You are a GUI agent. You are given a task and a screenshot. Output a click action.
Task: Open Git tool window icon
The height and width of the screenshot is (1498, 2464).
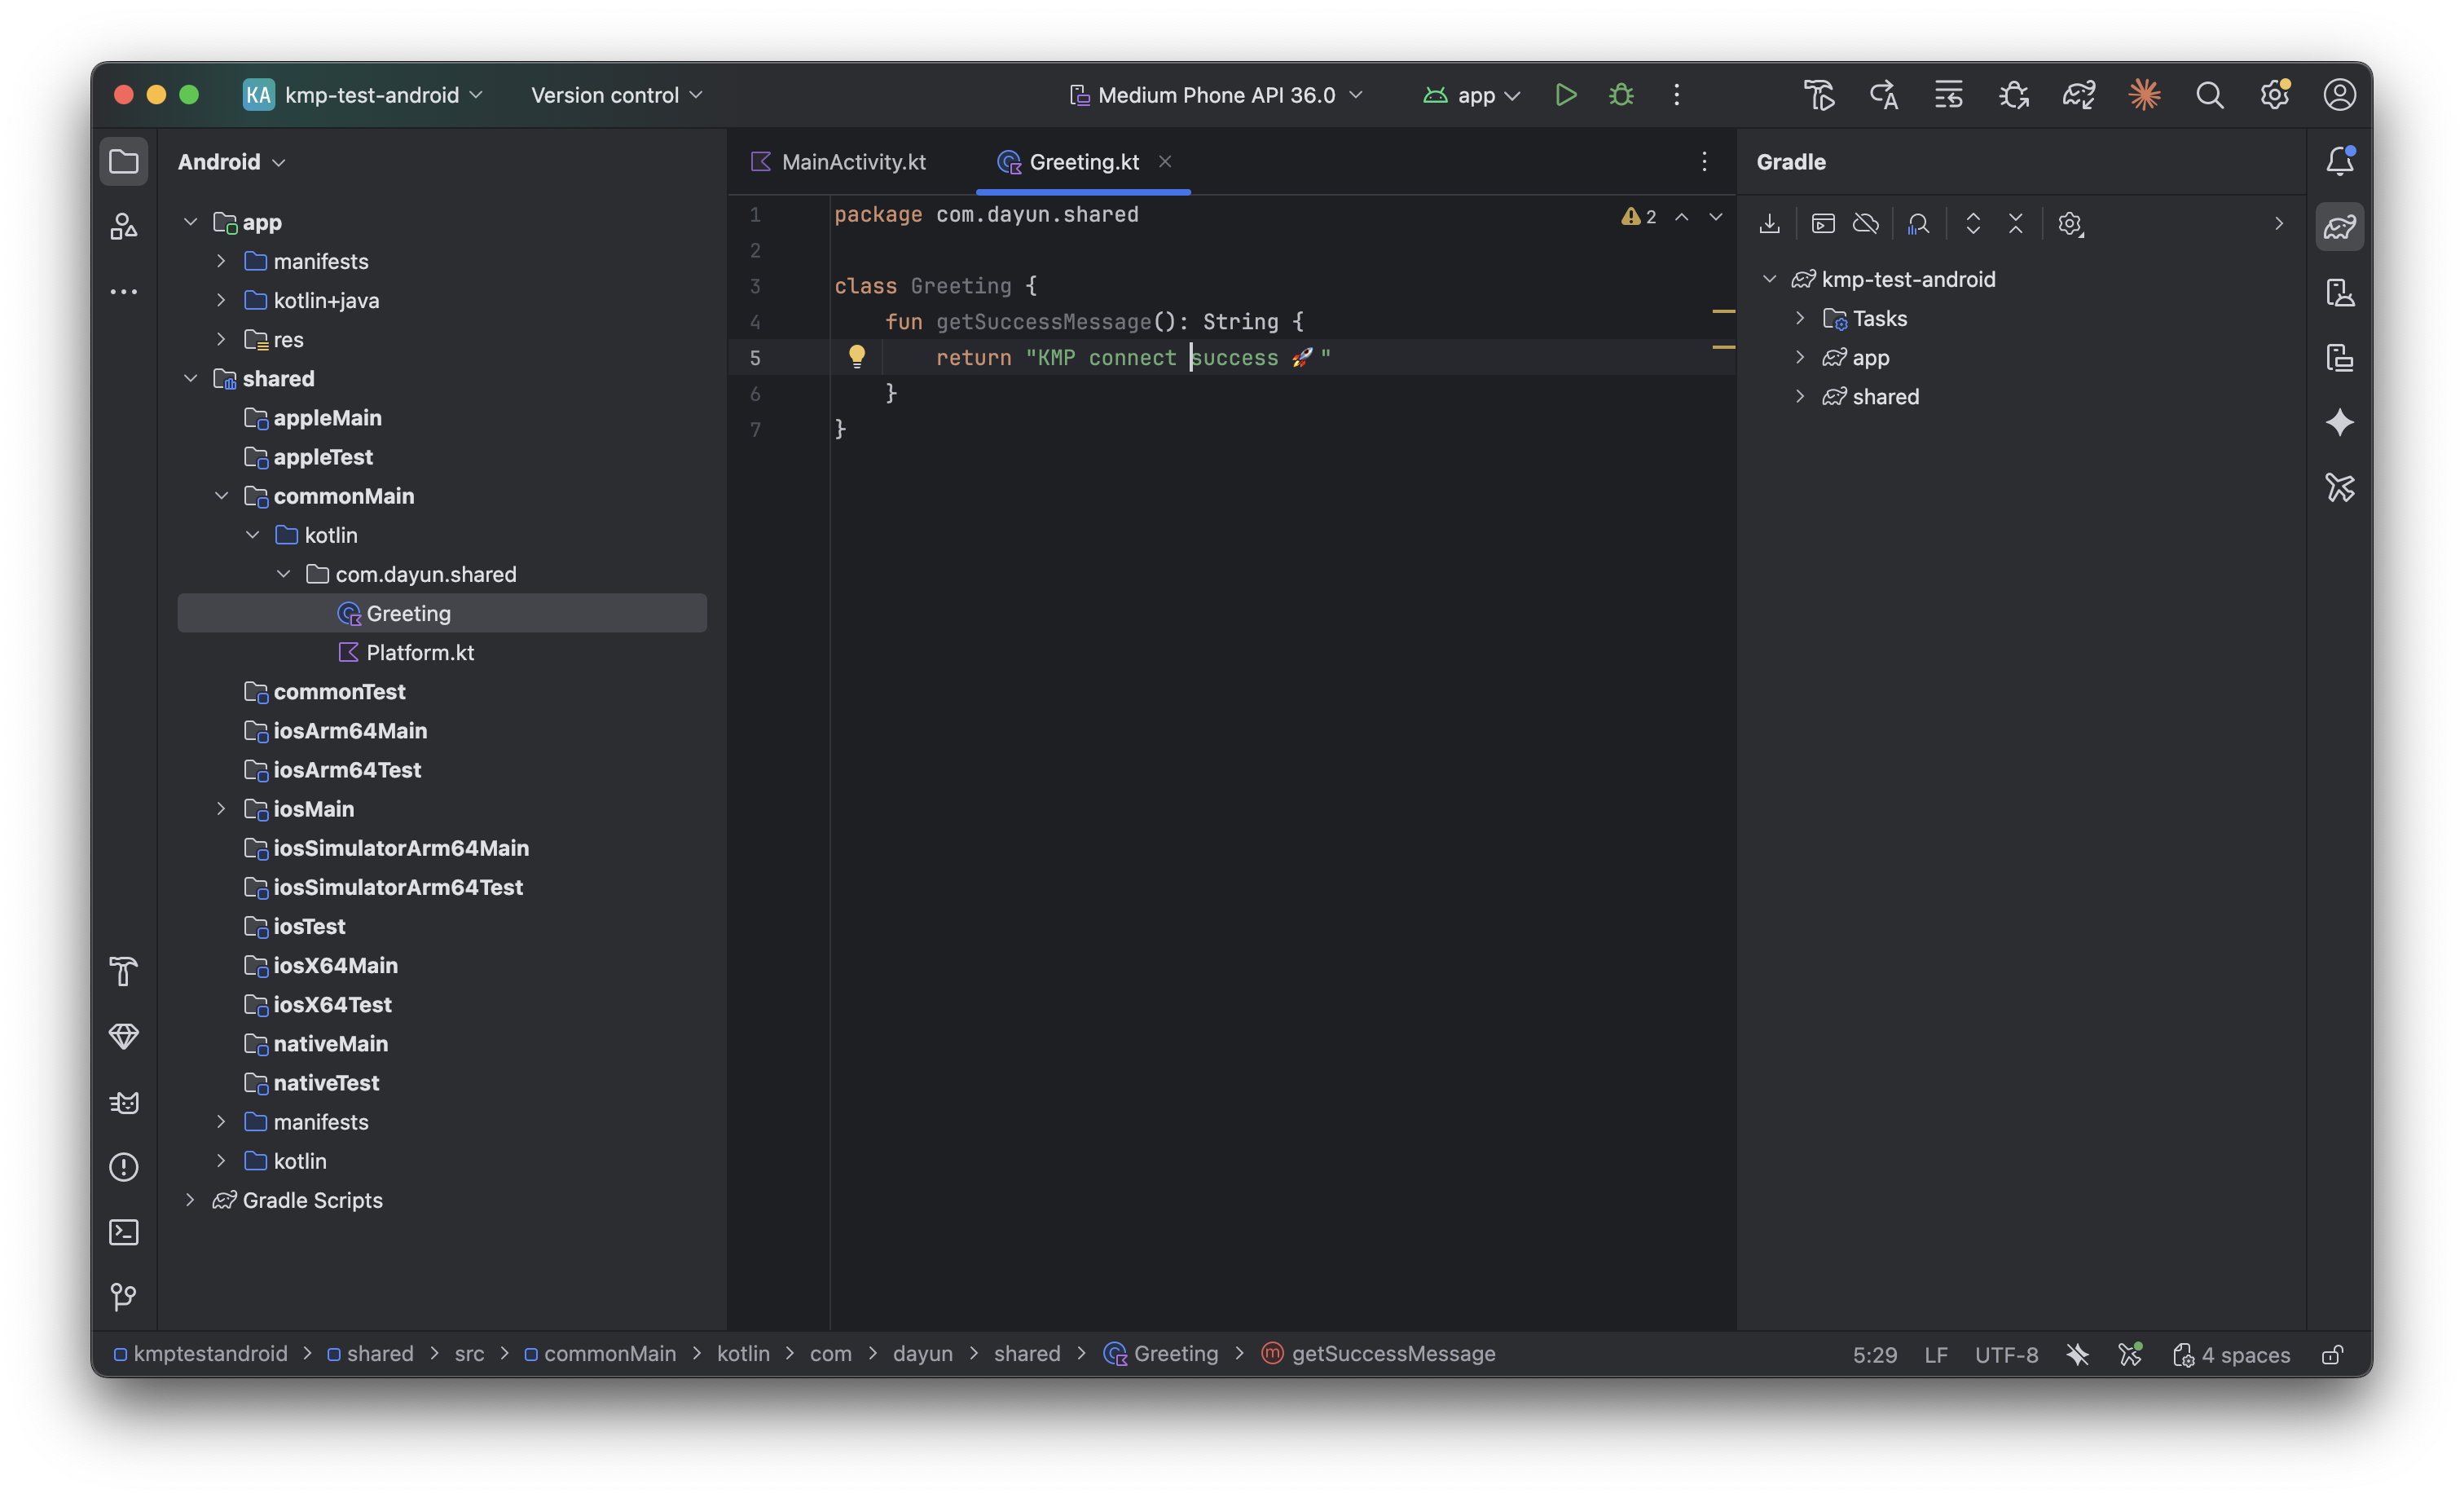[123, 1297]
